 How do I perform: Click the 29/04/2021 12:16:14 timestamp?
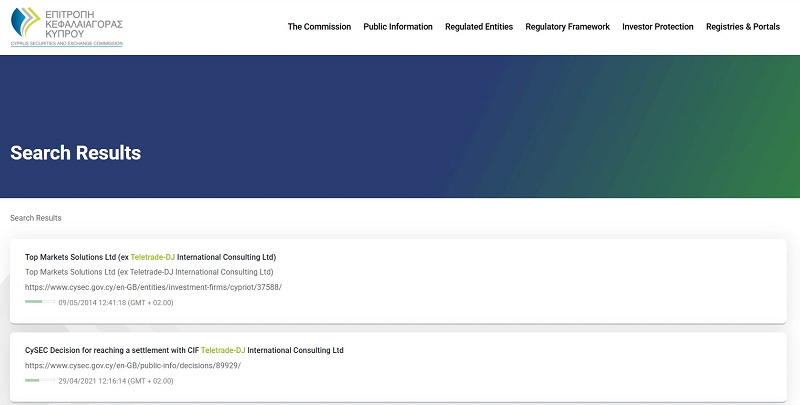116,381
